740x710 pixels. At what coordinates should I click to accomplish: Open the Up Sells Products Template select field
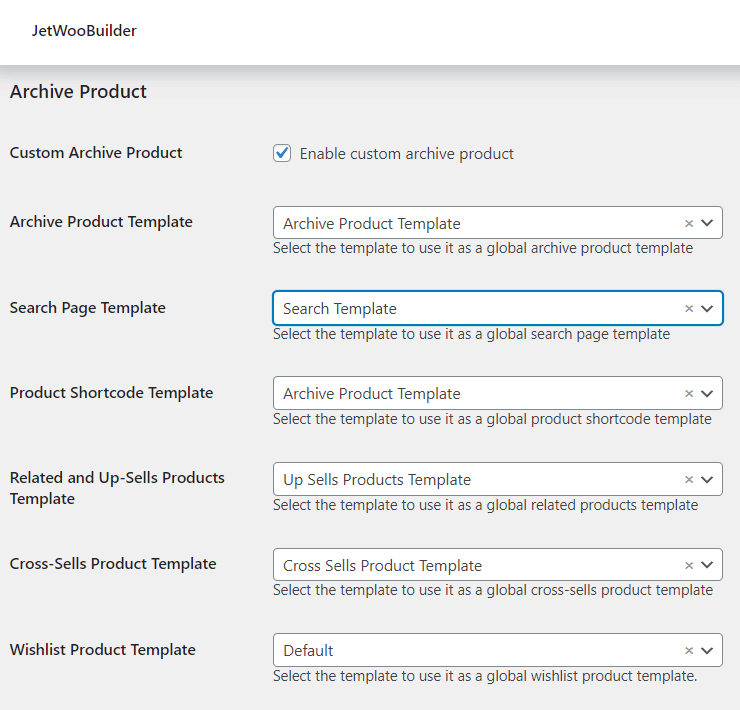pos(497,479)
